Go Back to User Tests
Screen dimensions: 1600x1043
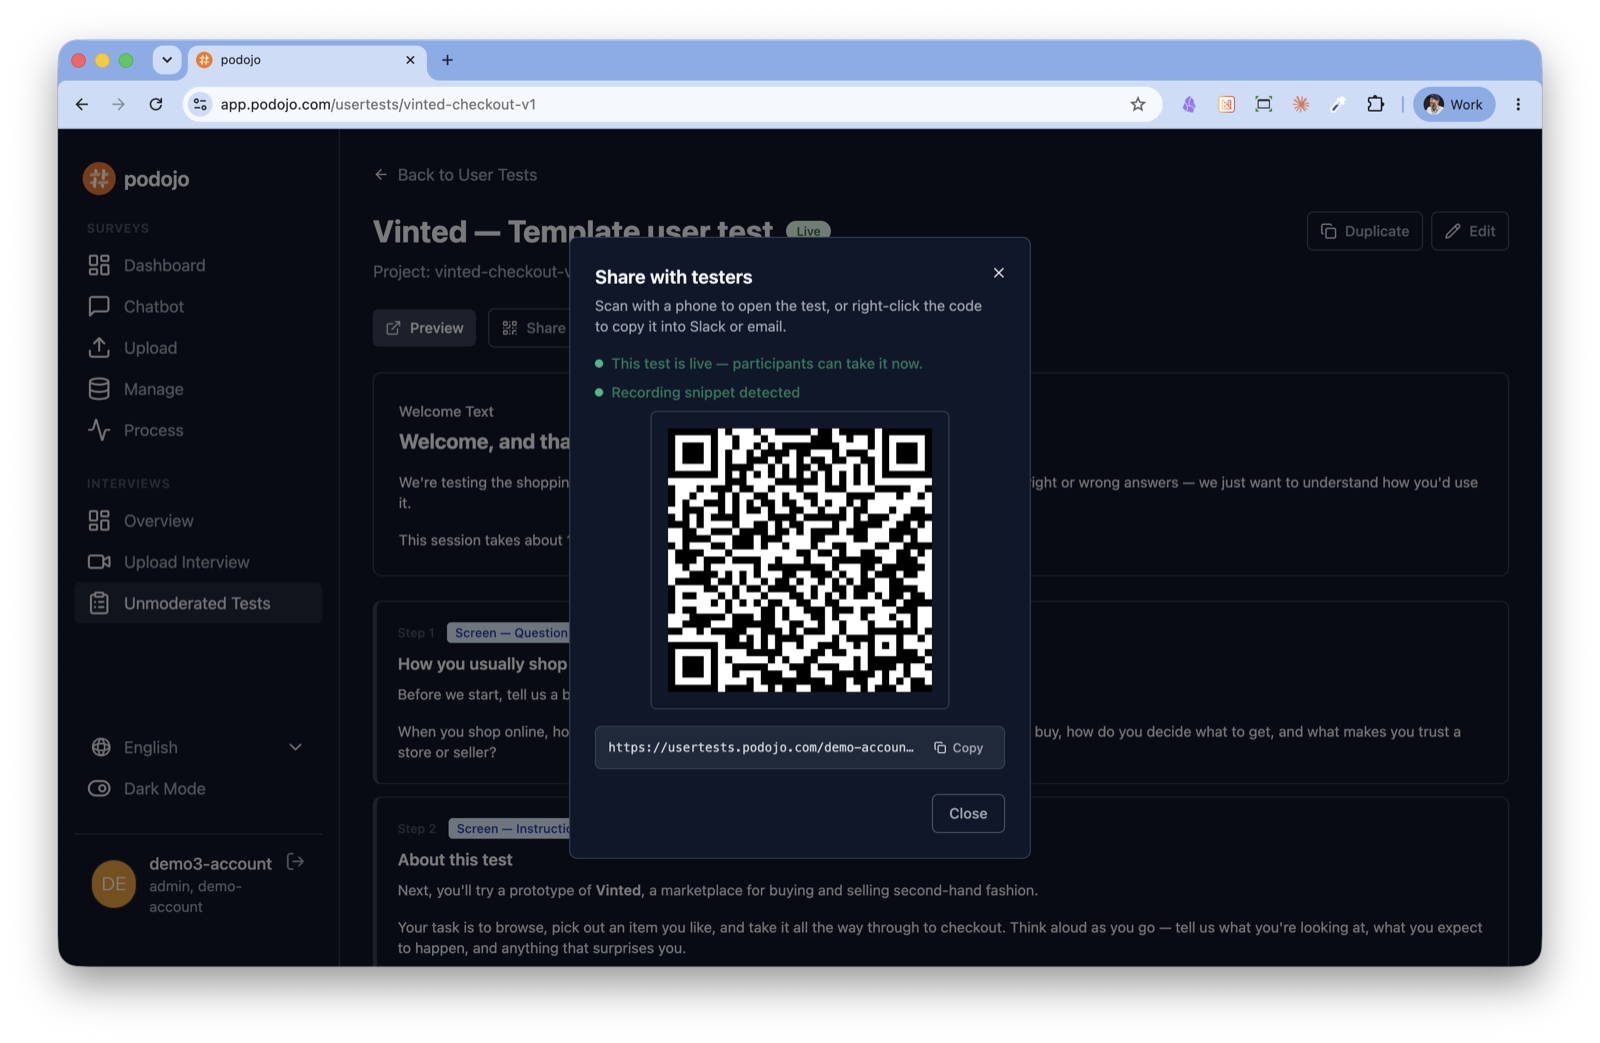tap(456, 175)
